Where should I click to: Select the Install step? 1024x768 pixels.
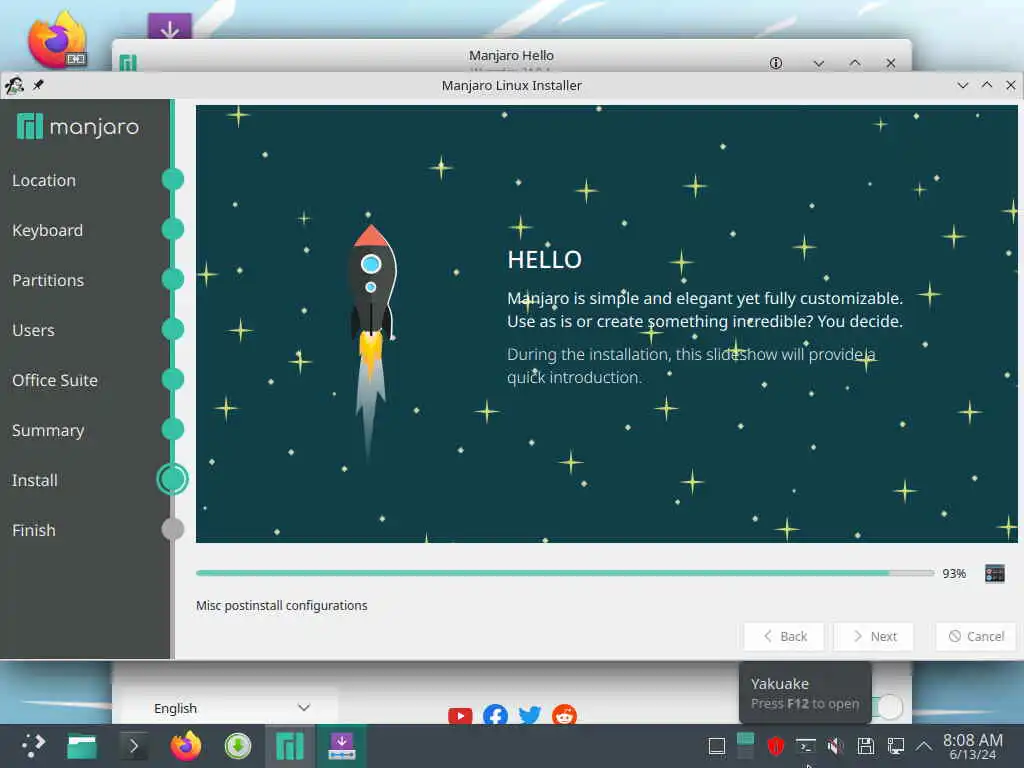[x=35, y=481]
